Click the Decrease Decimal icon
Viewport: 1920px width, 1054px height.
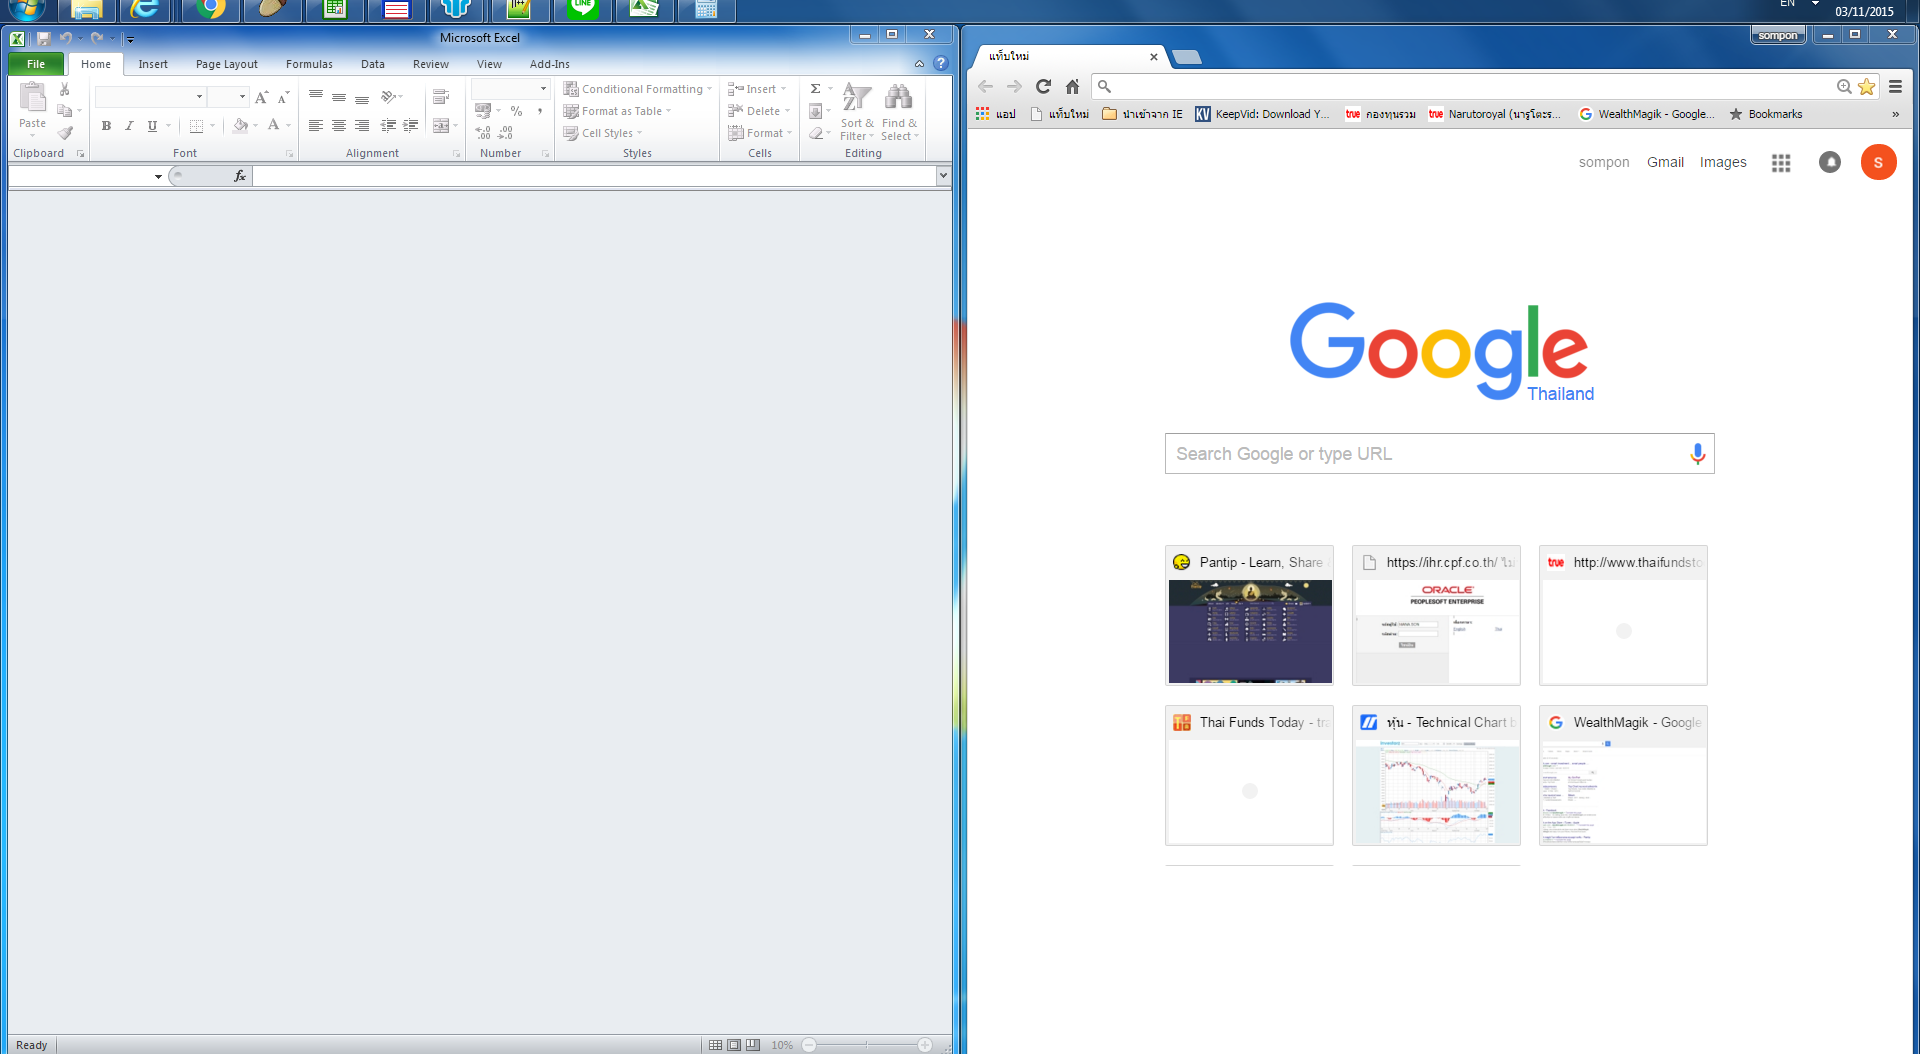point(506,132)
